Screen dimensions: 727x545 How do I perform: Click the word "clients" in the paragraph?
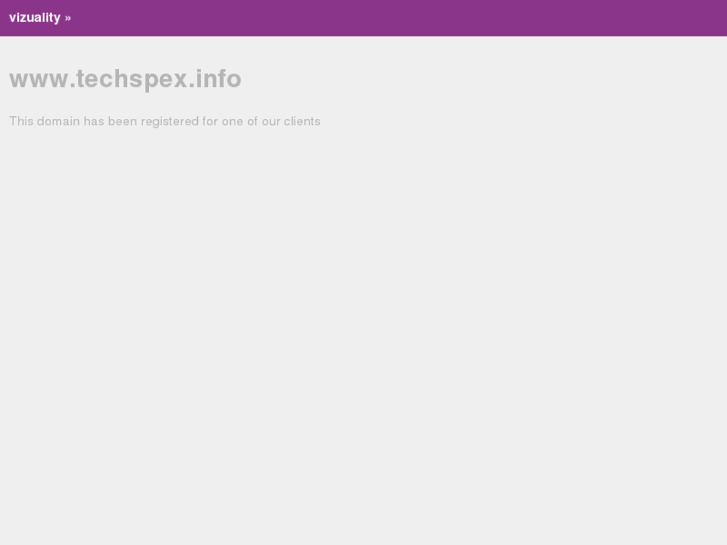click(302, 121)
